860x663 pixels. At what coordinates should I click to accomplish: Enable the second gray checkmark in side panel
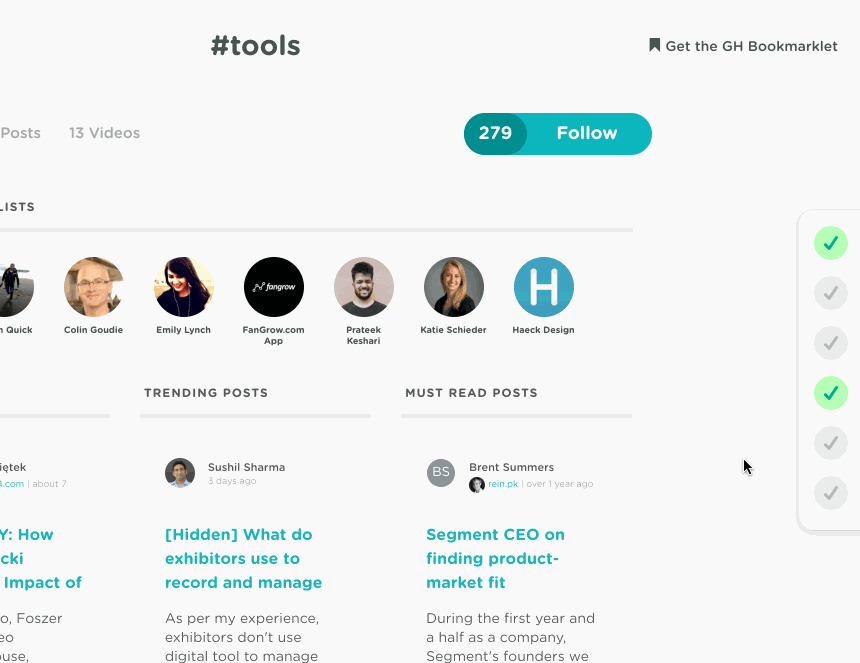pos(830,293)
